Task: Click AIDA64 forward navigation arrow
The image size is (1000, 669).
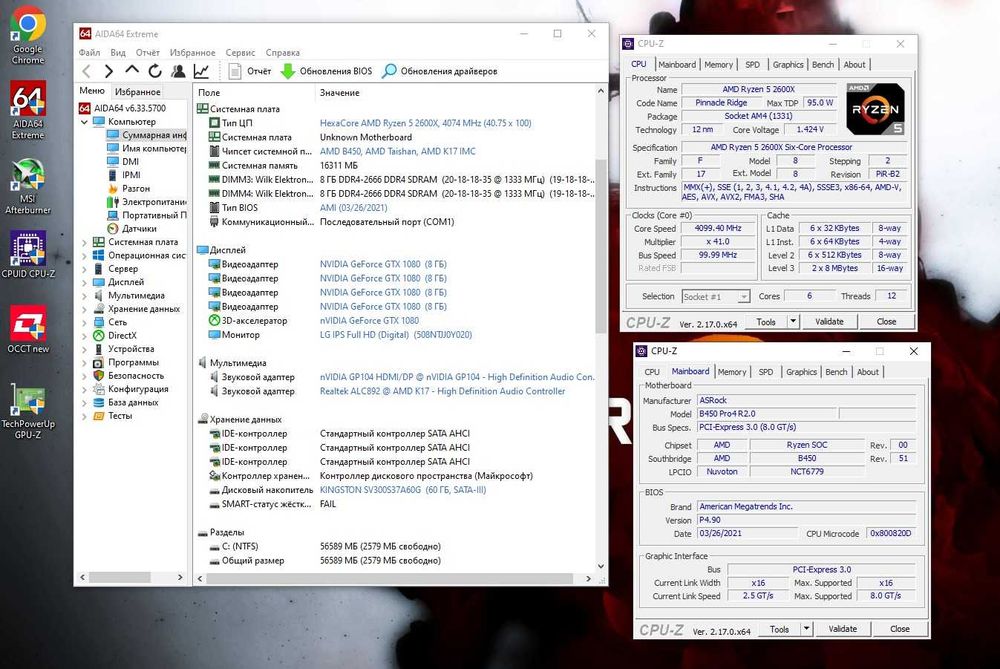Action: [109, 71]
